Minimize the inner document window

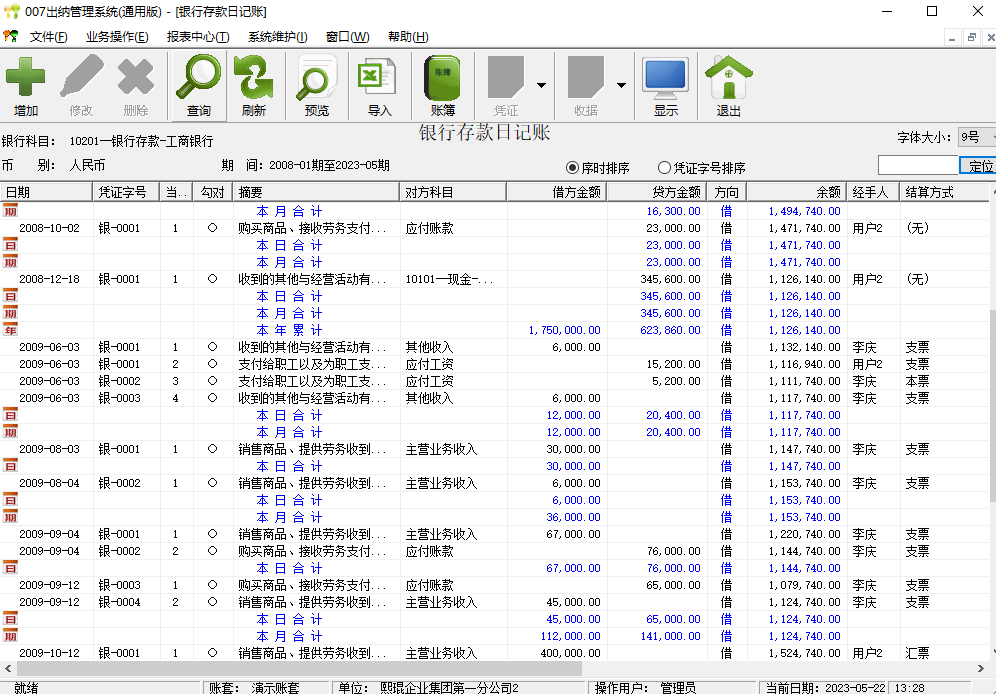click(x=952, y=37)
